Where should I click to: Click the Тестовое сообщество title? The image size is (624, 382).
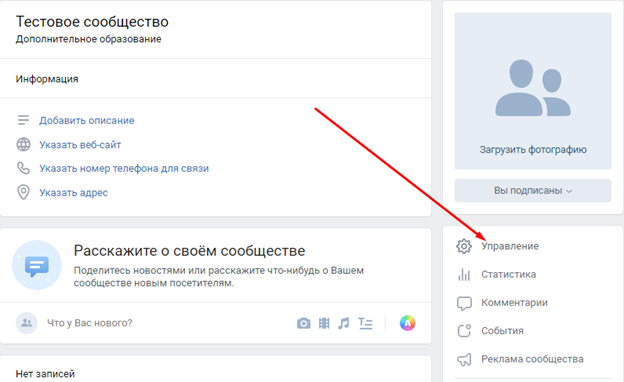point(92,21)
